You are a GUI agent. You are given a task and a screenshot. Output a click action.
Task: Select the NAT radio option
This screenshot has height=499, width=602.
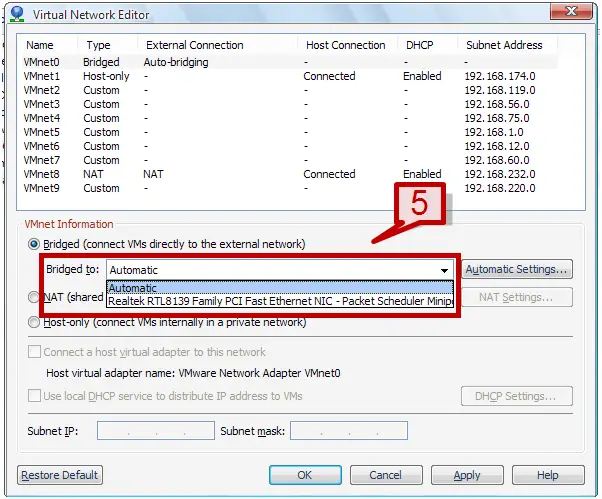click(x=34, y=297)
